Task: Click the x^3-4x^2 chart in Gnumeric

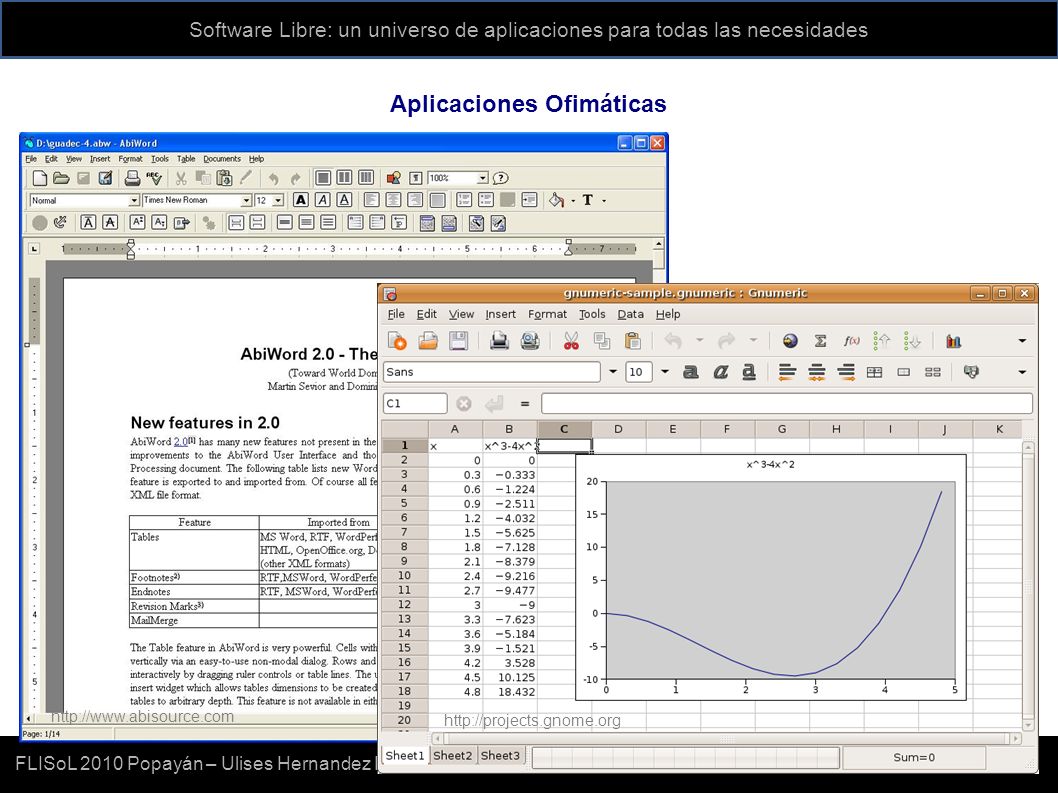Action: 771,578
